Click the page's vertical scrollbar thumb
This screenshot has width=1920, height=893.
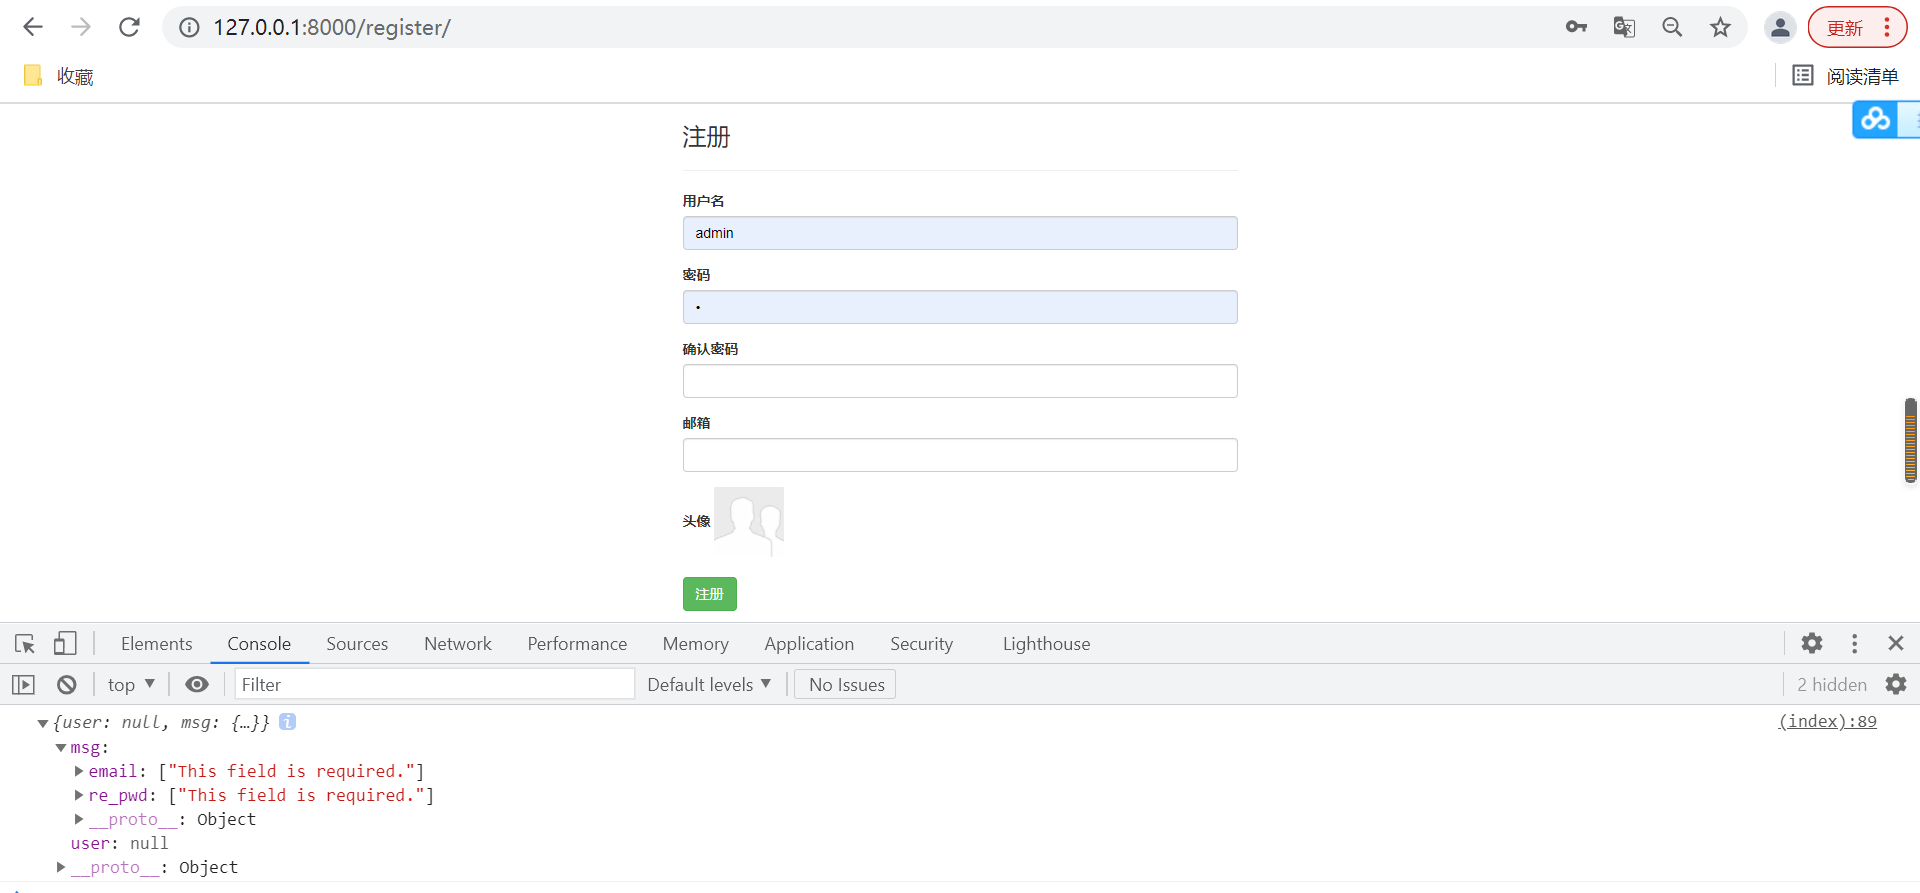point(1910,440)
